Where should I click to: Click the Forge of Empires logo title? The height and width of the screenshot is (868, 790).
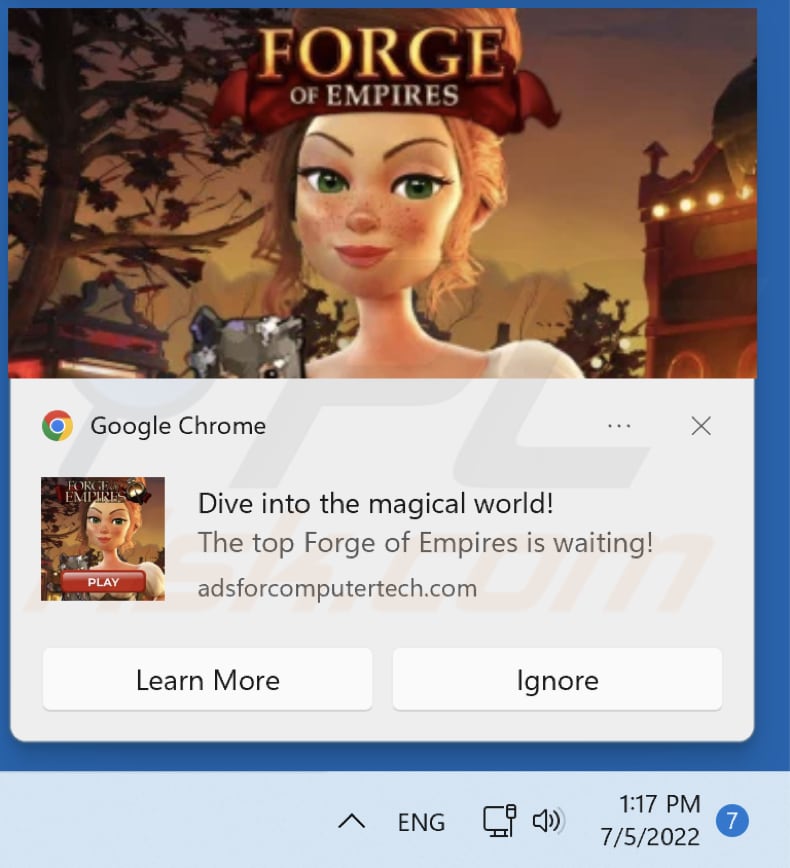[x=380, y=68]
